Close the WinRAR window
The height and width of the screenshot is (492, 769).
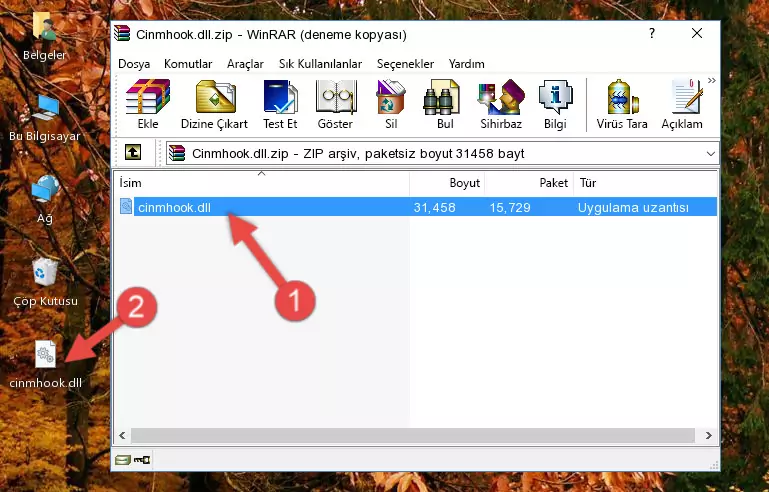pyautogui.click(x=696, y=33)
